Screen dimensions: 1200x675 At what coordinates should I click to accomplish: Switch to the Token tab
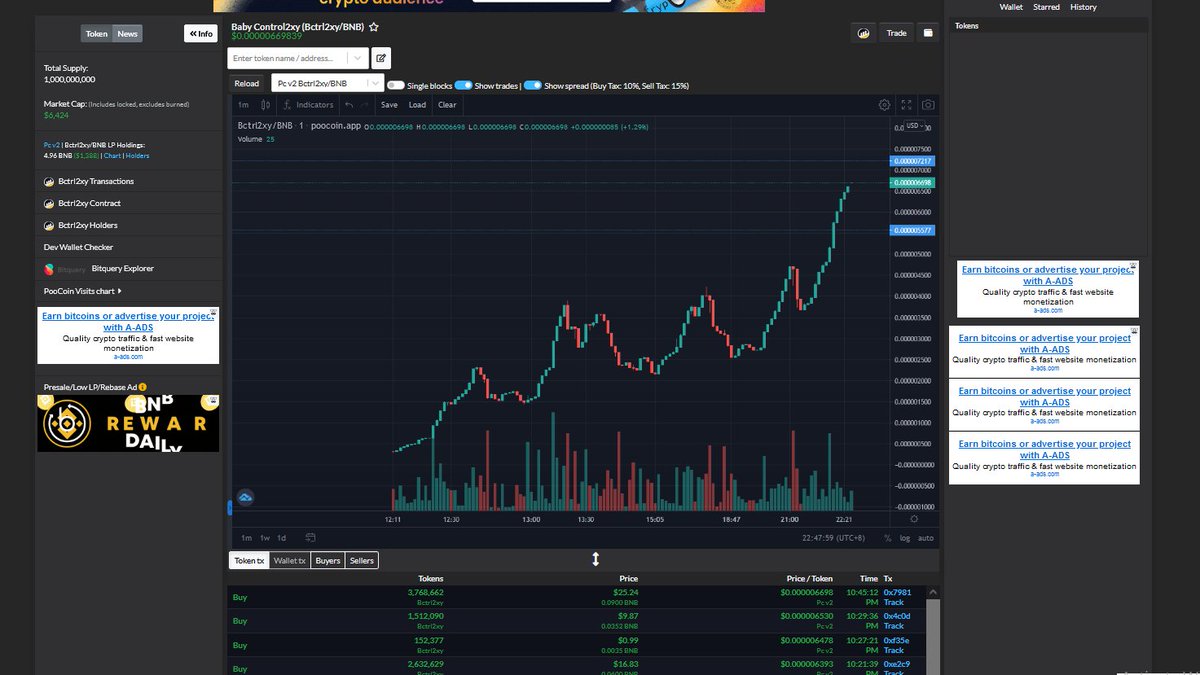point(97,33)
